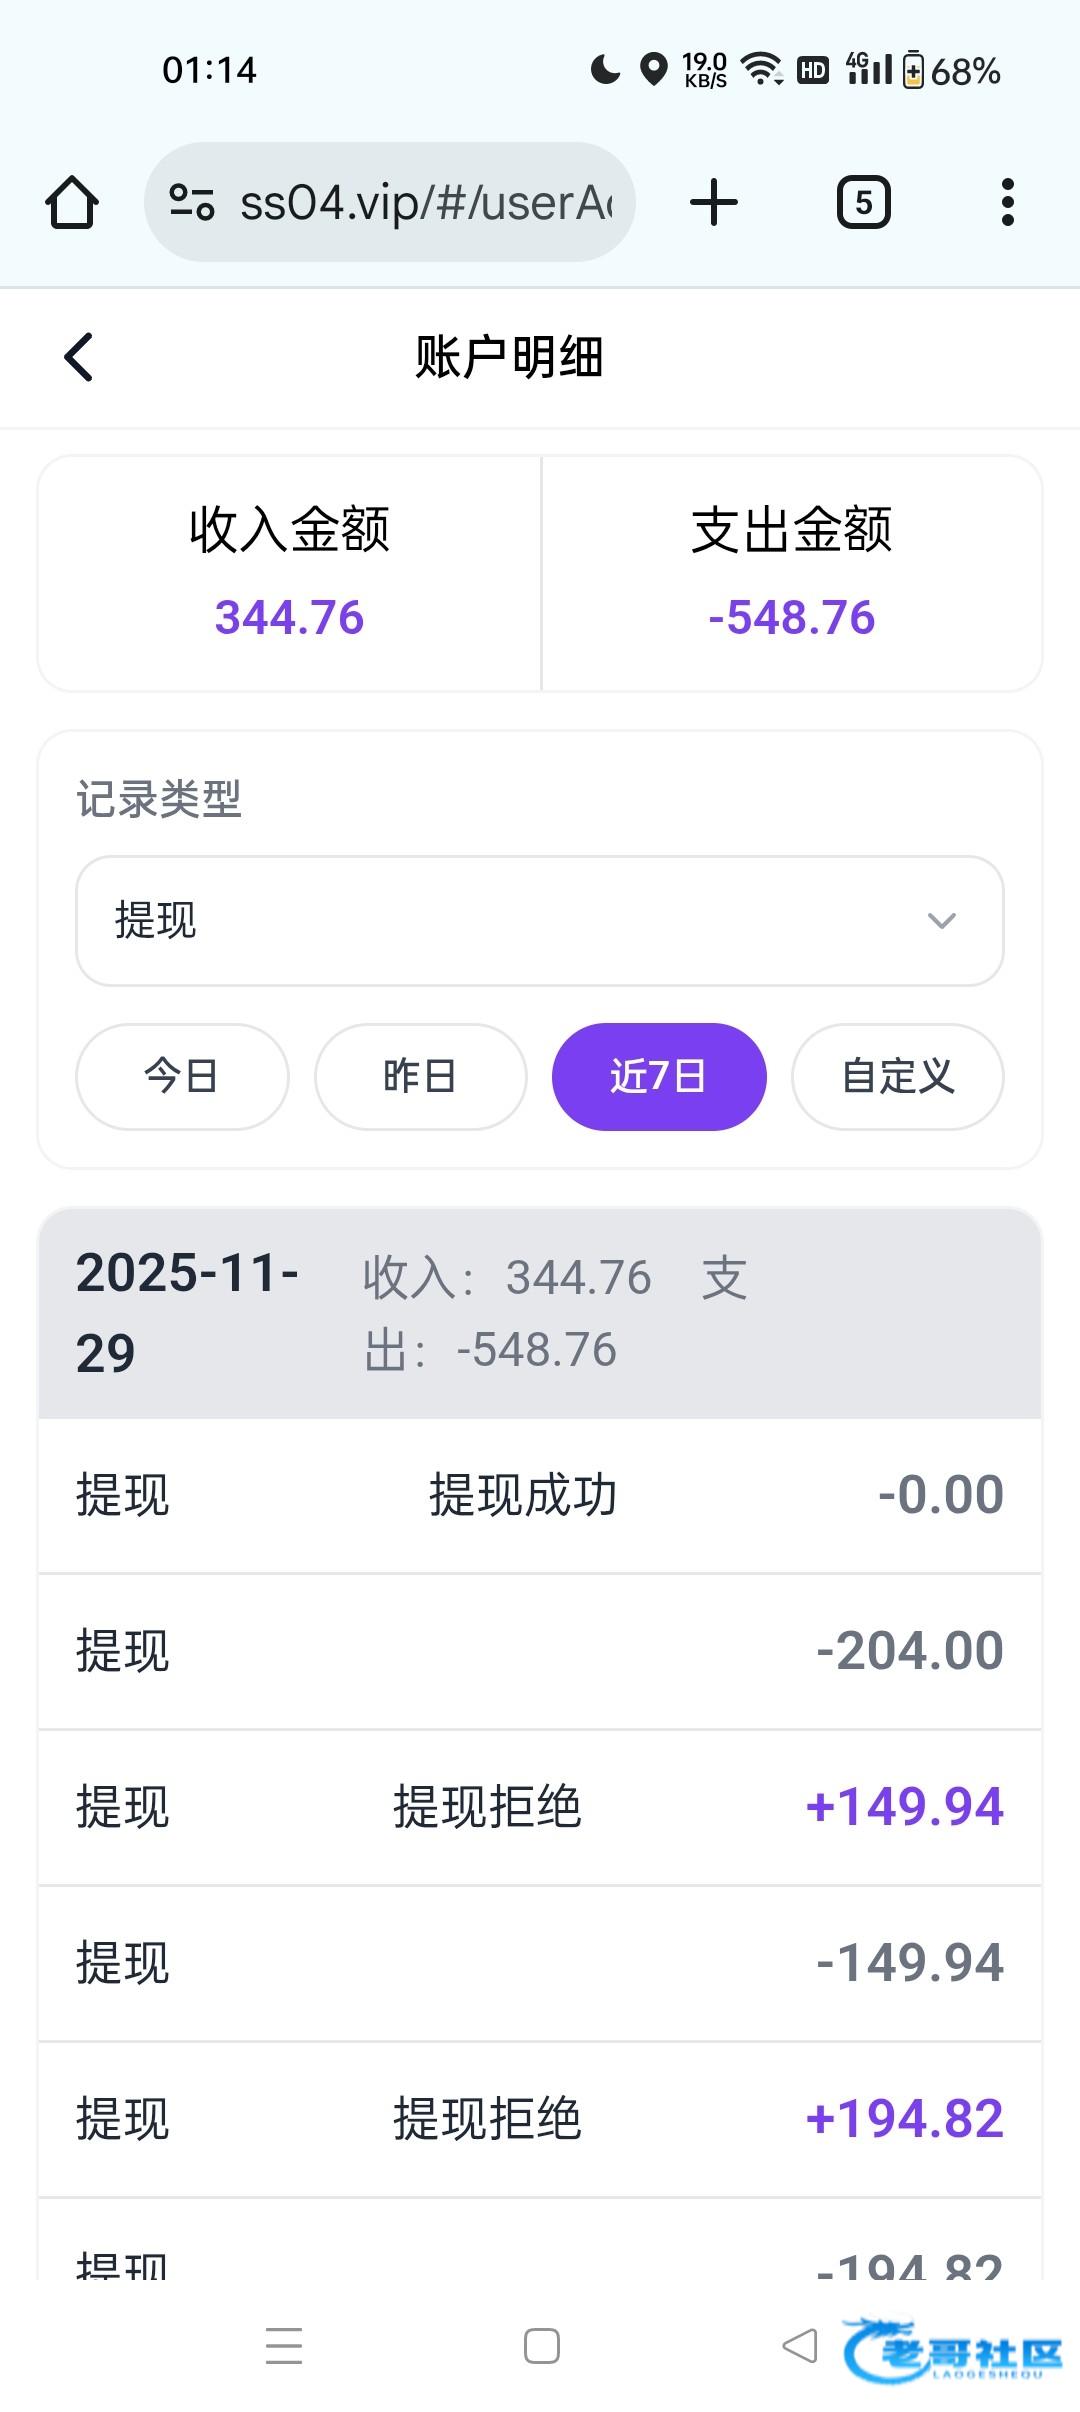Click the dropdown chevron arrow for record type

tap(942, 920)
